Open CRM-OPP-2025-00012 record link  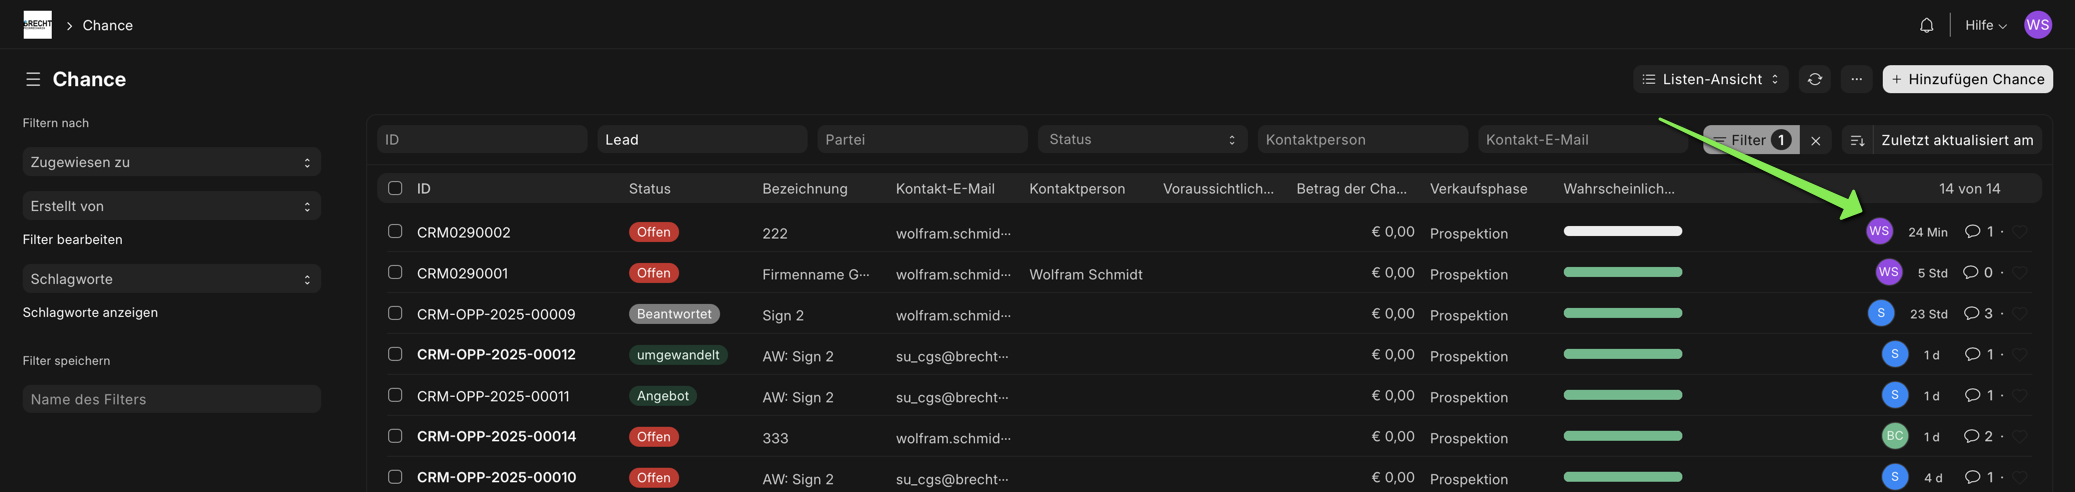496,355
